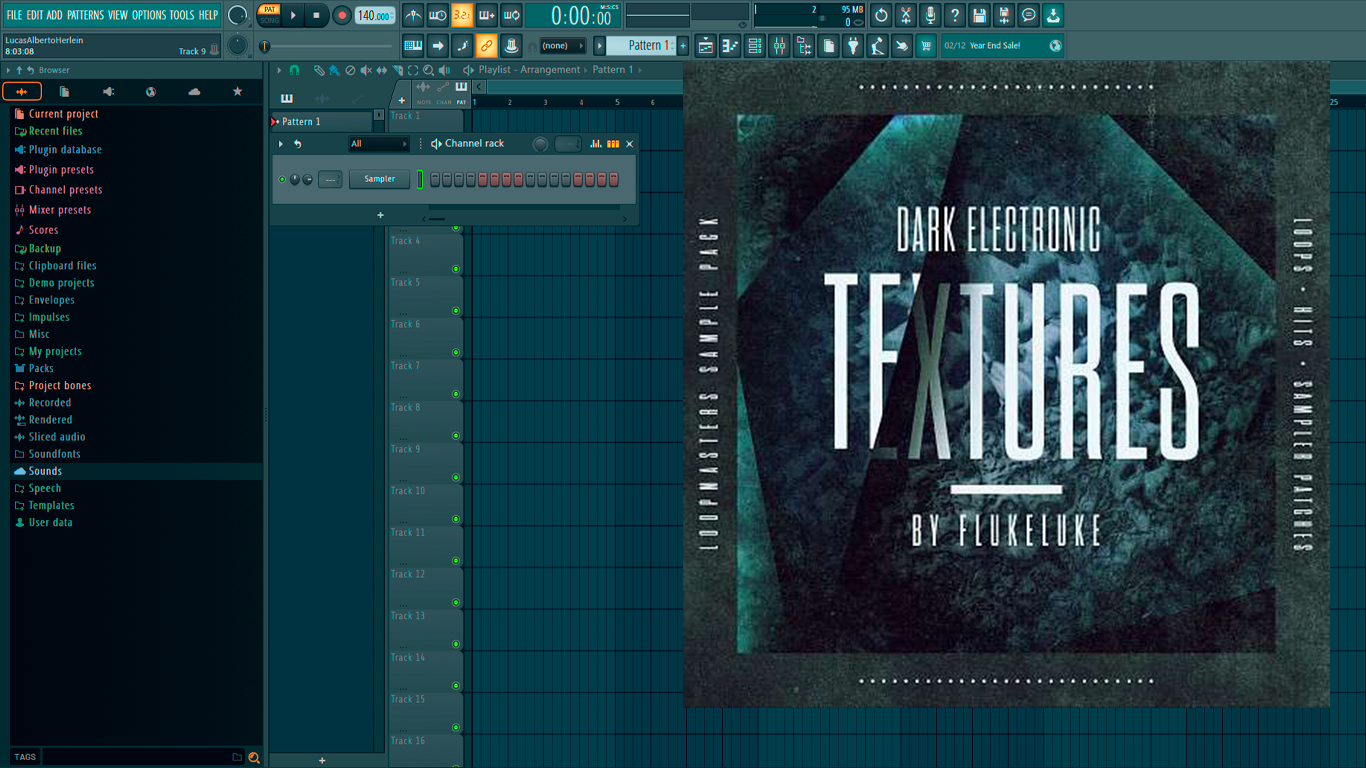The height and width of the screenshot is (768, 1366).
Task: Open the plugin picker plug icon
Action: coord(853,46)
